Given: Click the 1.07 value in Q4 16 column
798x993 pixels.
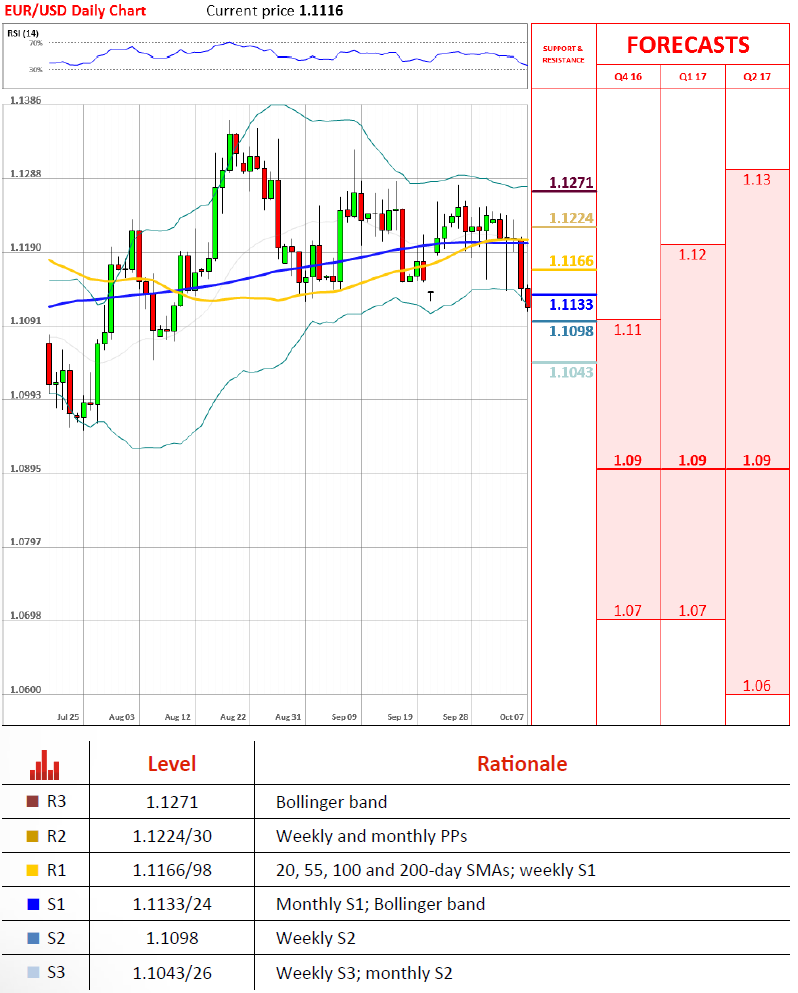Looking at the screenshot, I should 628,611.
